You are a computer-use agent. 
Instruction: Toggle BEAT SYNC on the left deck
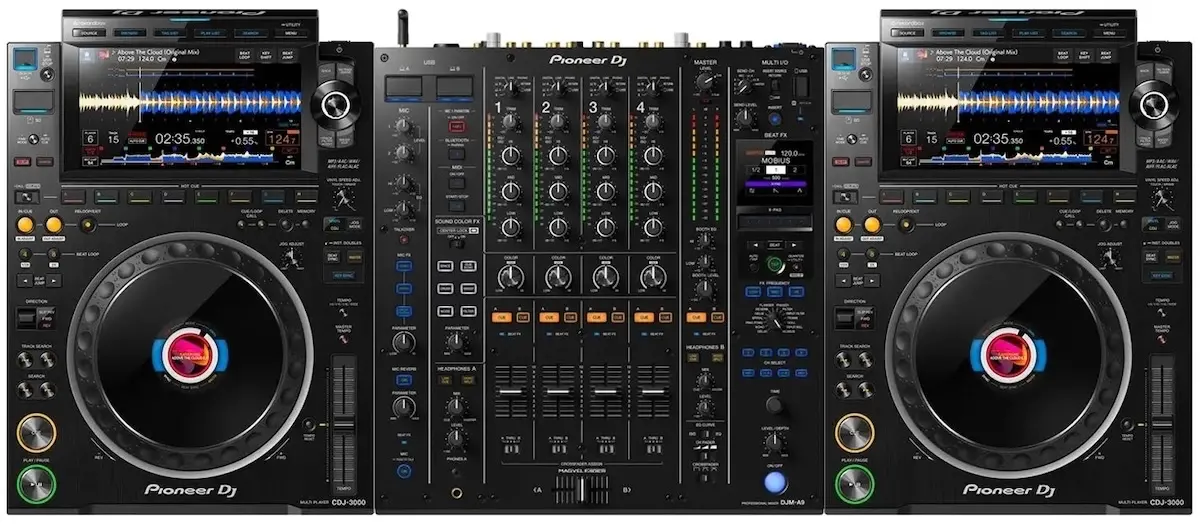point(332,256)
